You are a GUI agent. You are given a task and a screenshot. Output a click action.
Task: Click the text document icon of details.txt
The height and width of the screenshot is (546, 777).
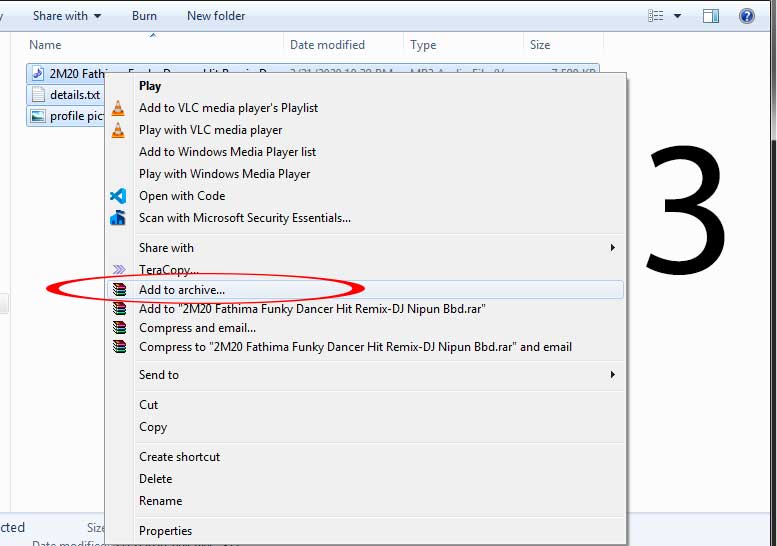(38, 95)
